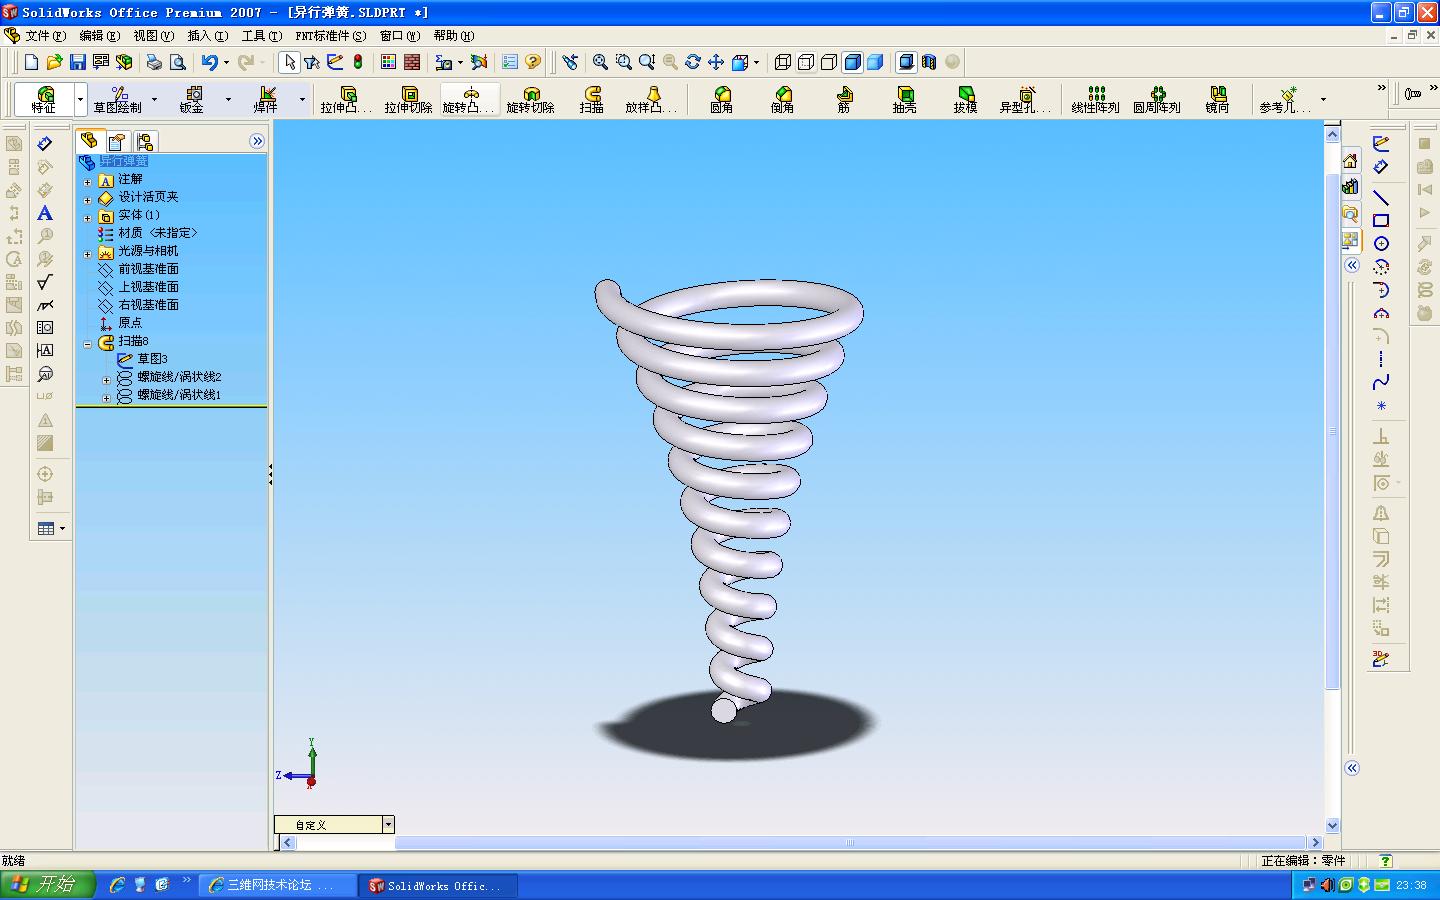Viewport: 1440px width, 900px height.
Task: Select the 旋转切除 Revolved Cut tool
Action: [x=530, y=100]
